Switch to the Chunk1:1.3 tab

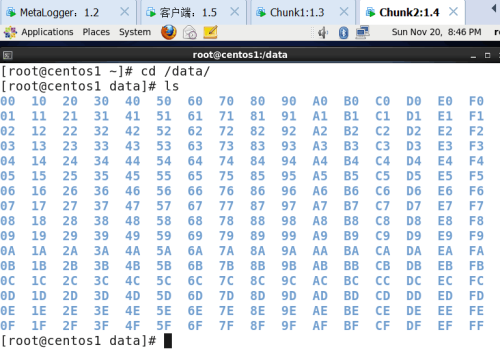coord(303,13)
